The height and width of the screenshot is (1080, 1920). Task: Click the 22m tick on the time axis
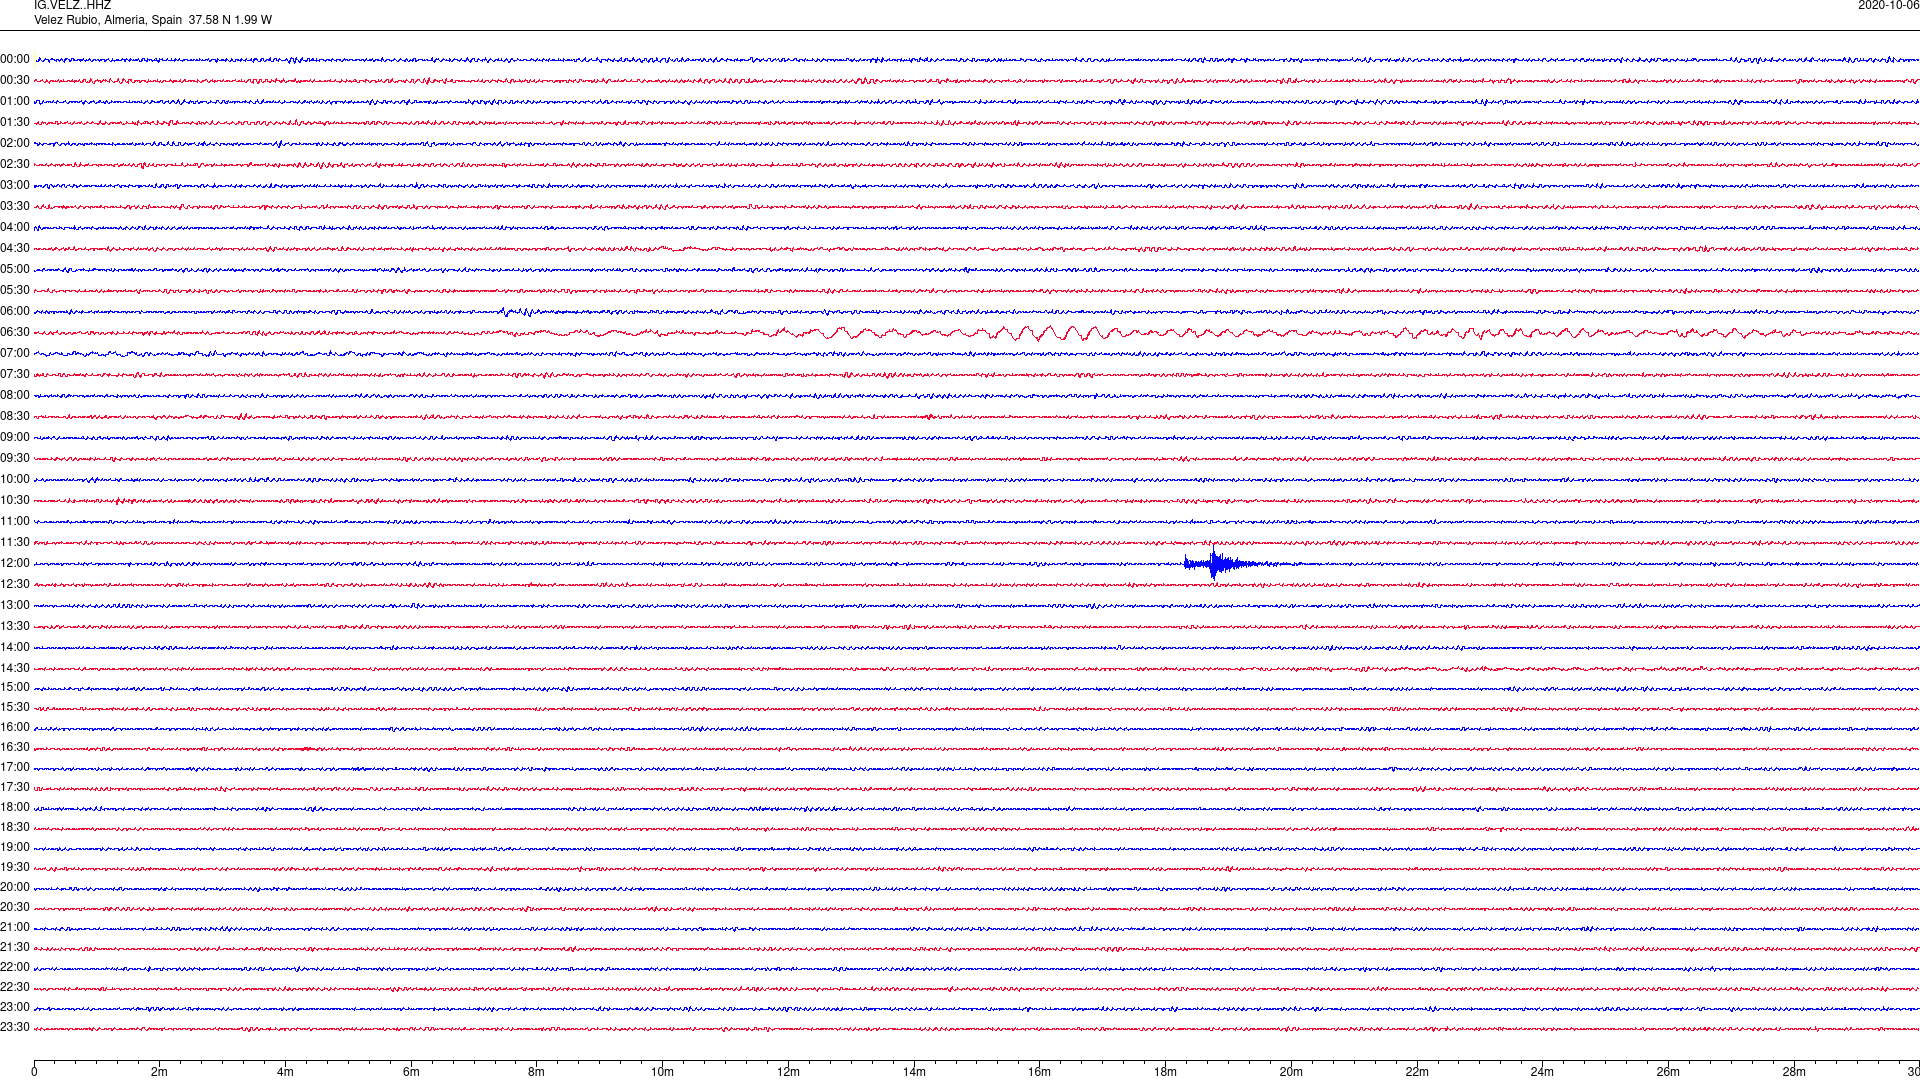point(1417,1072)
